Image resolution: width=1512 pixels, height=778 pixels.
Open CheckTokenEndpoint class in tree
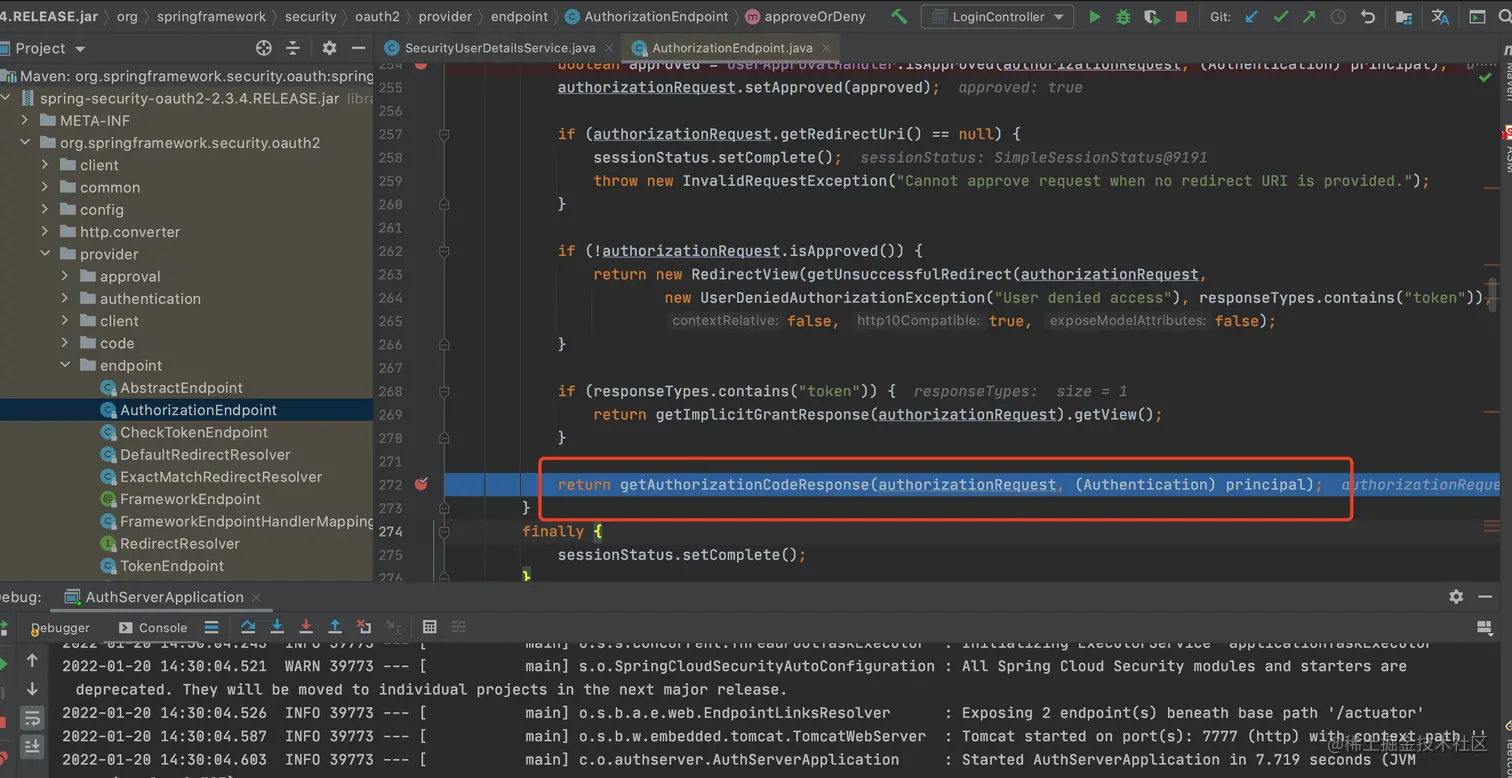tap(194, 432)
